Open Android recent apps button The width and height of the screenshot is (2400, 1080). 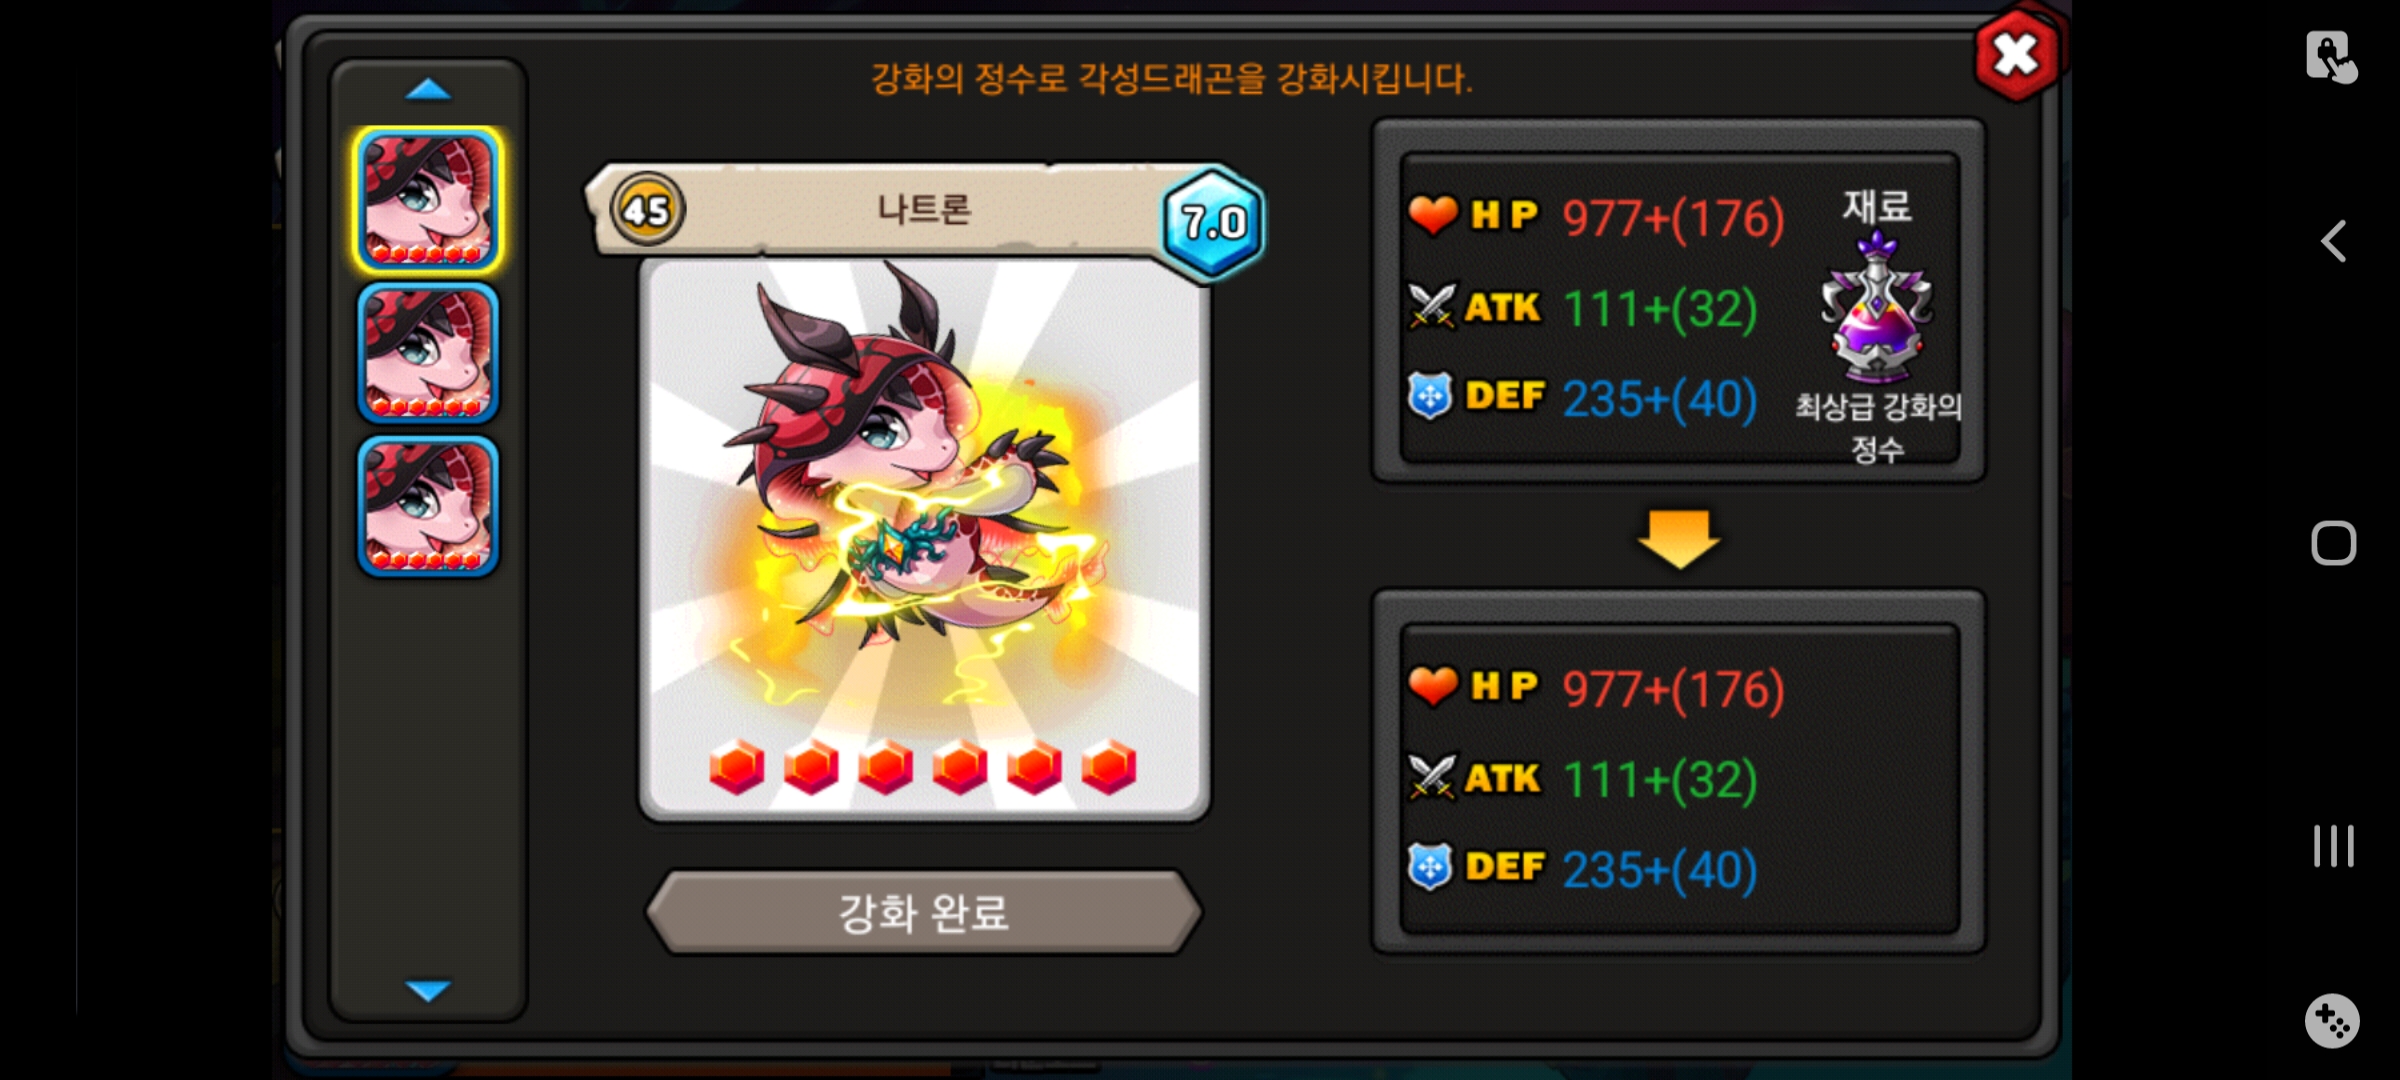tap(2334, 846)
